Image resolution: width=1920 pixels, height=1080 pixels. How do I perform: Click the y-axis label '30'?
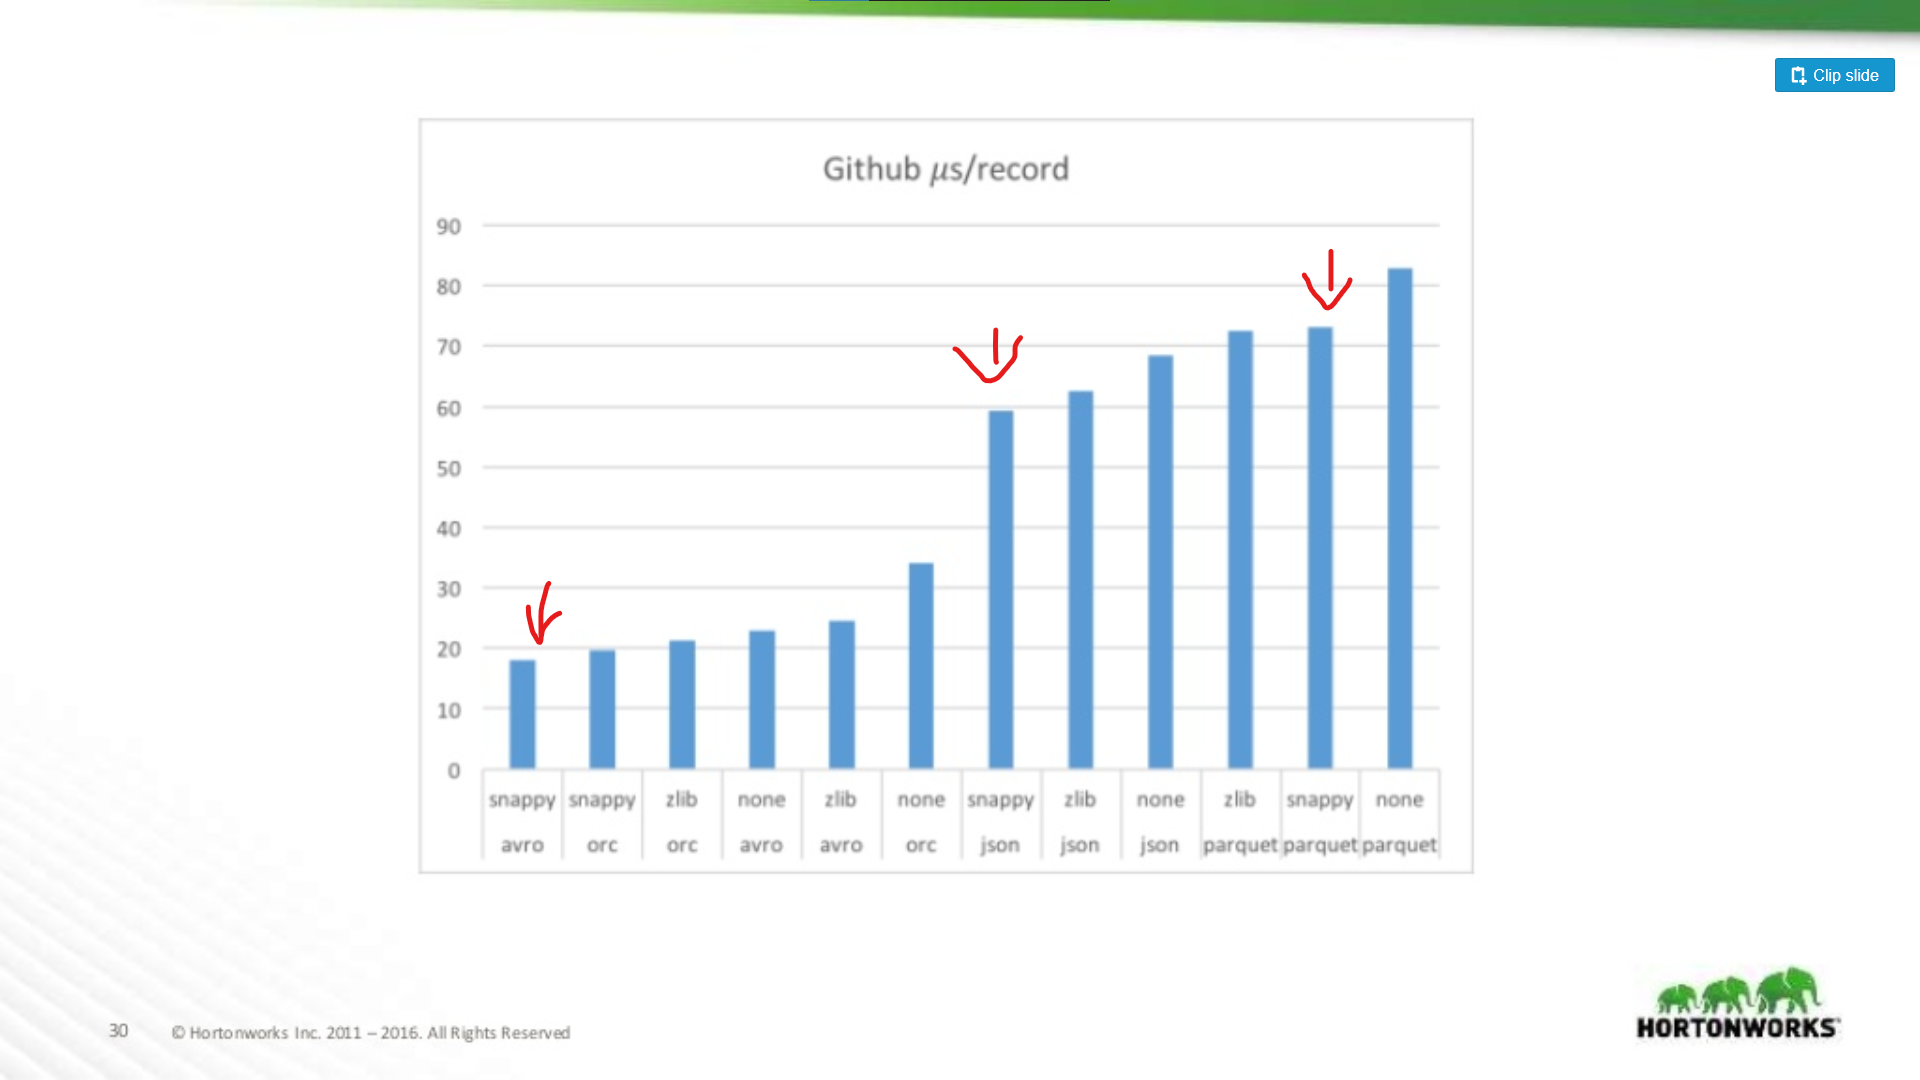click(449, 589)
